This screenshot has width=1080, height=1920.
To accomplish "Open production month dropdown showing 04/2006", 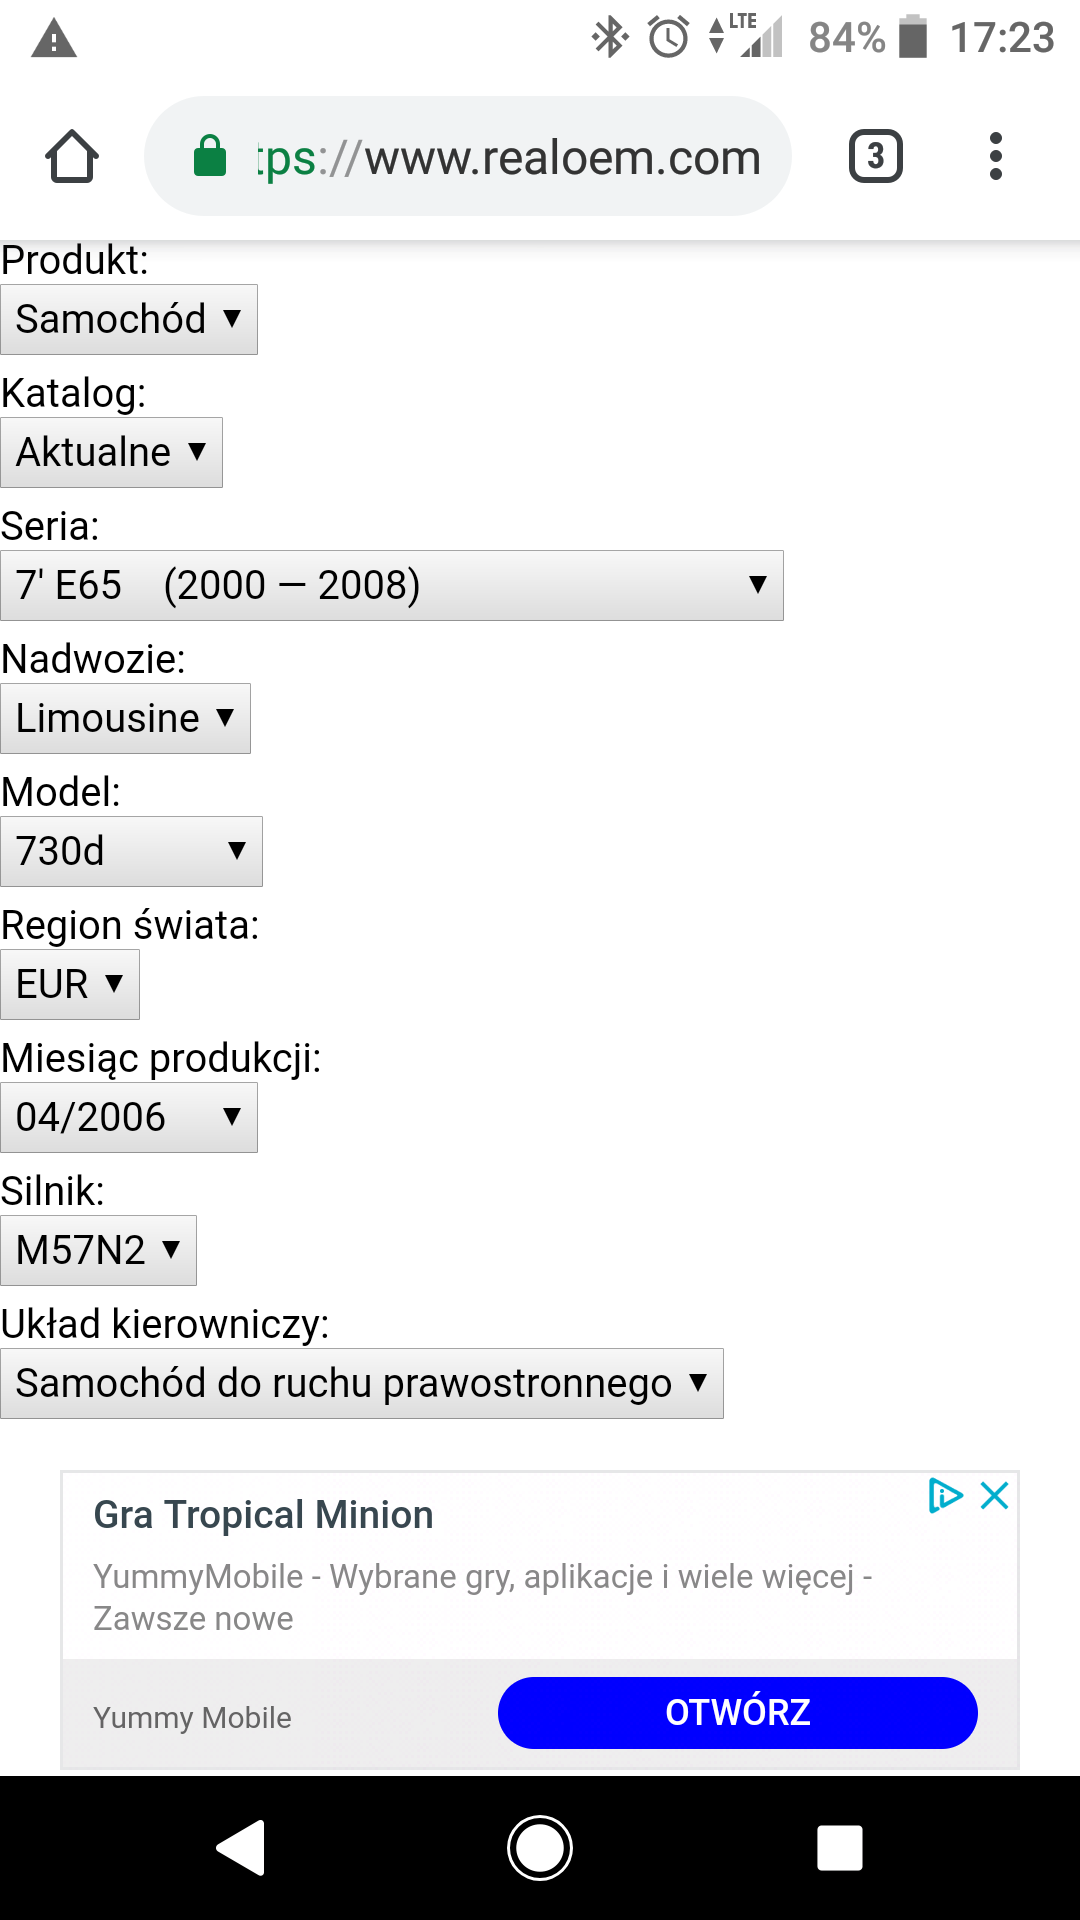I will tap(129, 1118).
